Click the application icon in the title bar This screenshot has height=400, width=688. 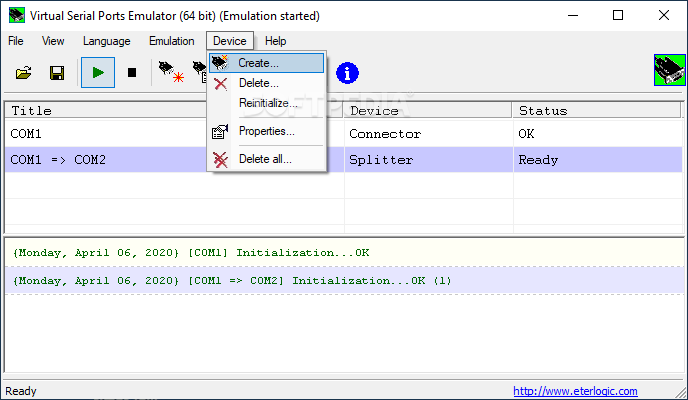(x=17, y=15)
